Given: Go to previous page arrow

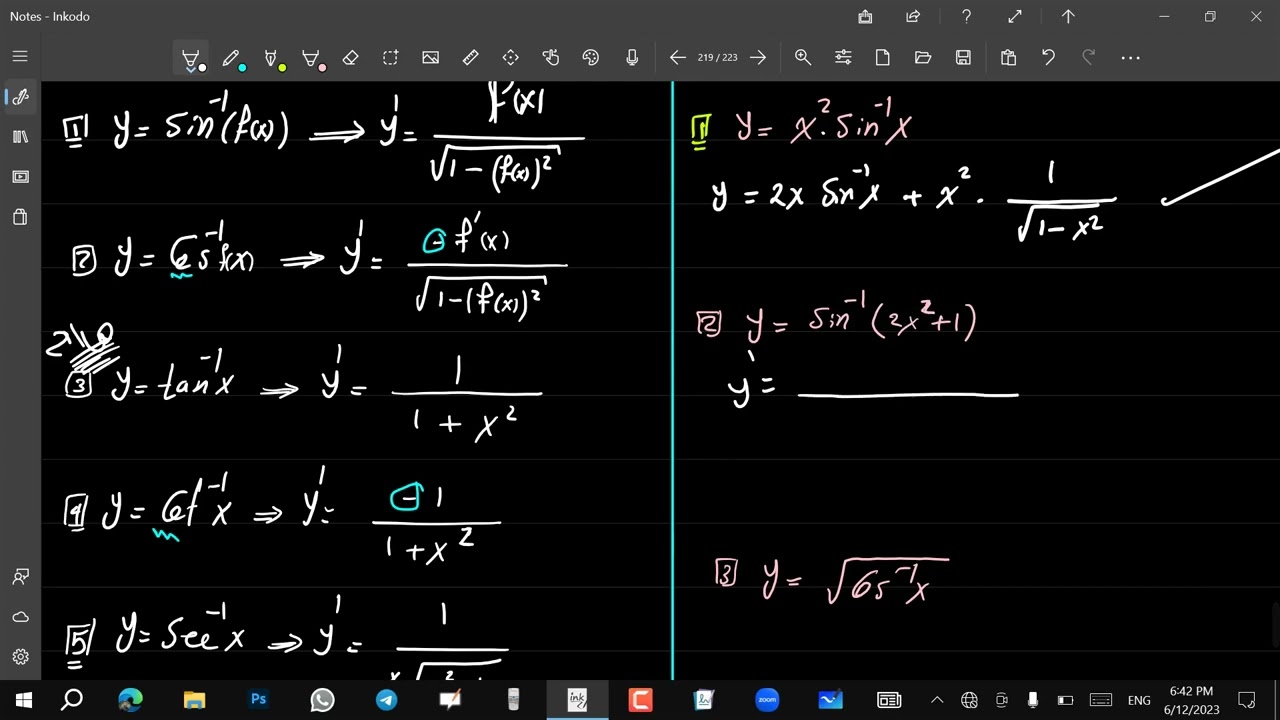Looking at the screenshot, I should pyautogui.click(x=677, y=58).
